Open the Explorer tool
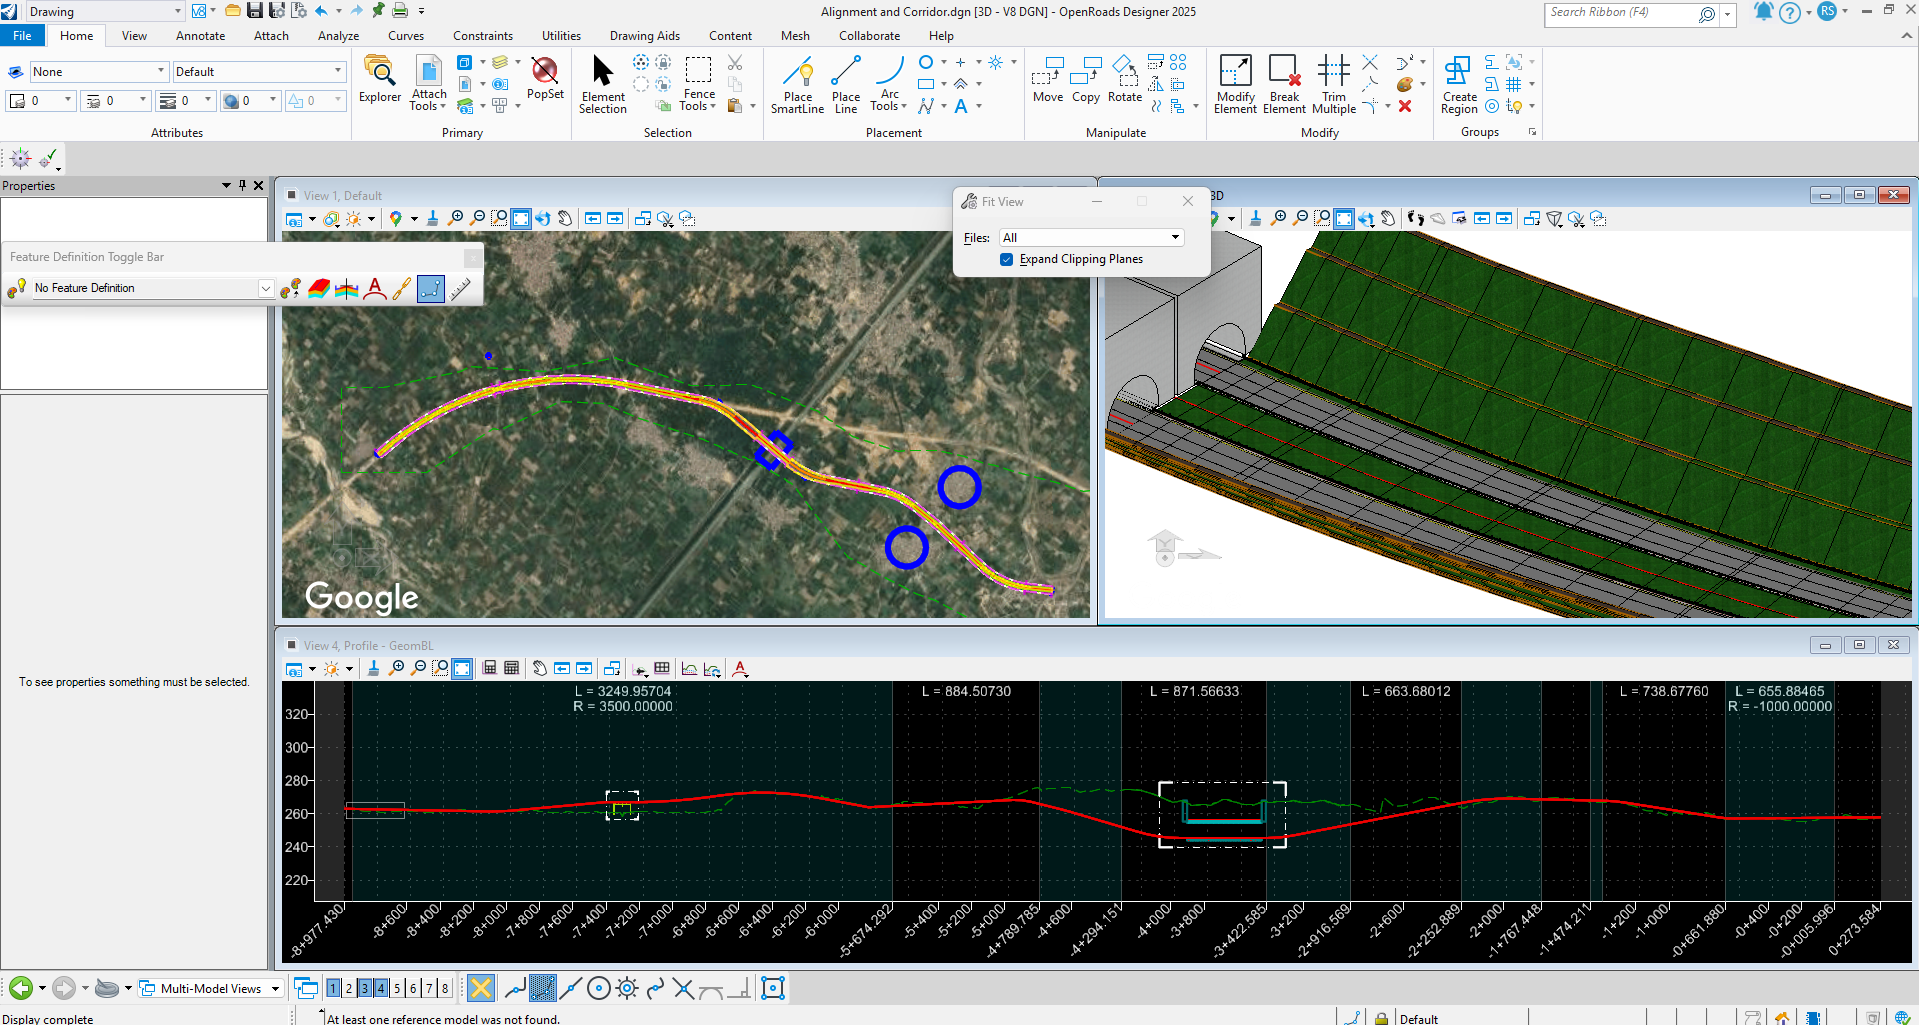The image size is (1919, 1025). pos(380,80)
